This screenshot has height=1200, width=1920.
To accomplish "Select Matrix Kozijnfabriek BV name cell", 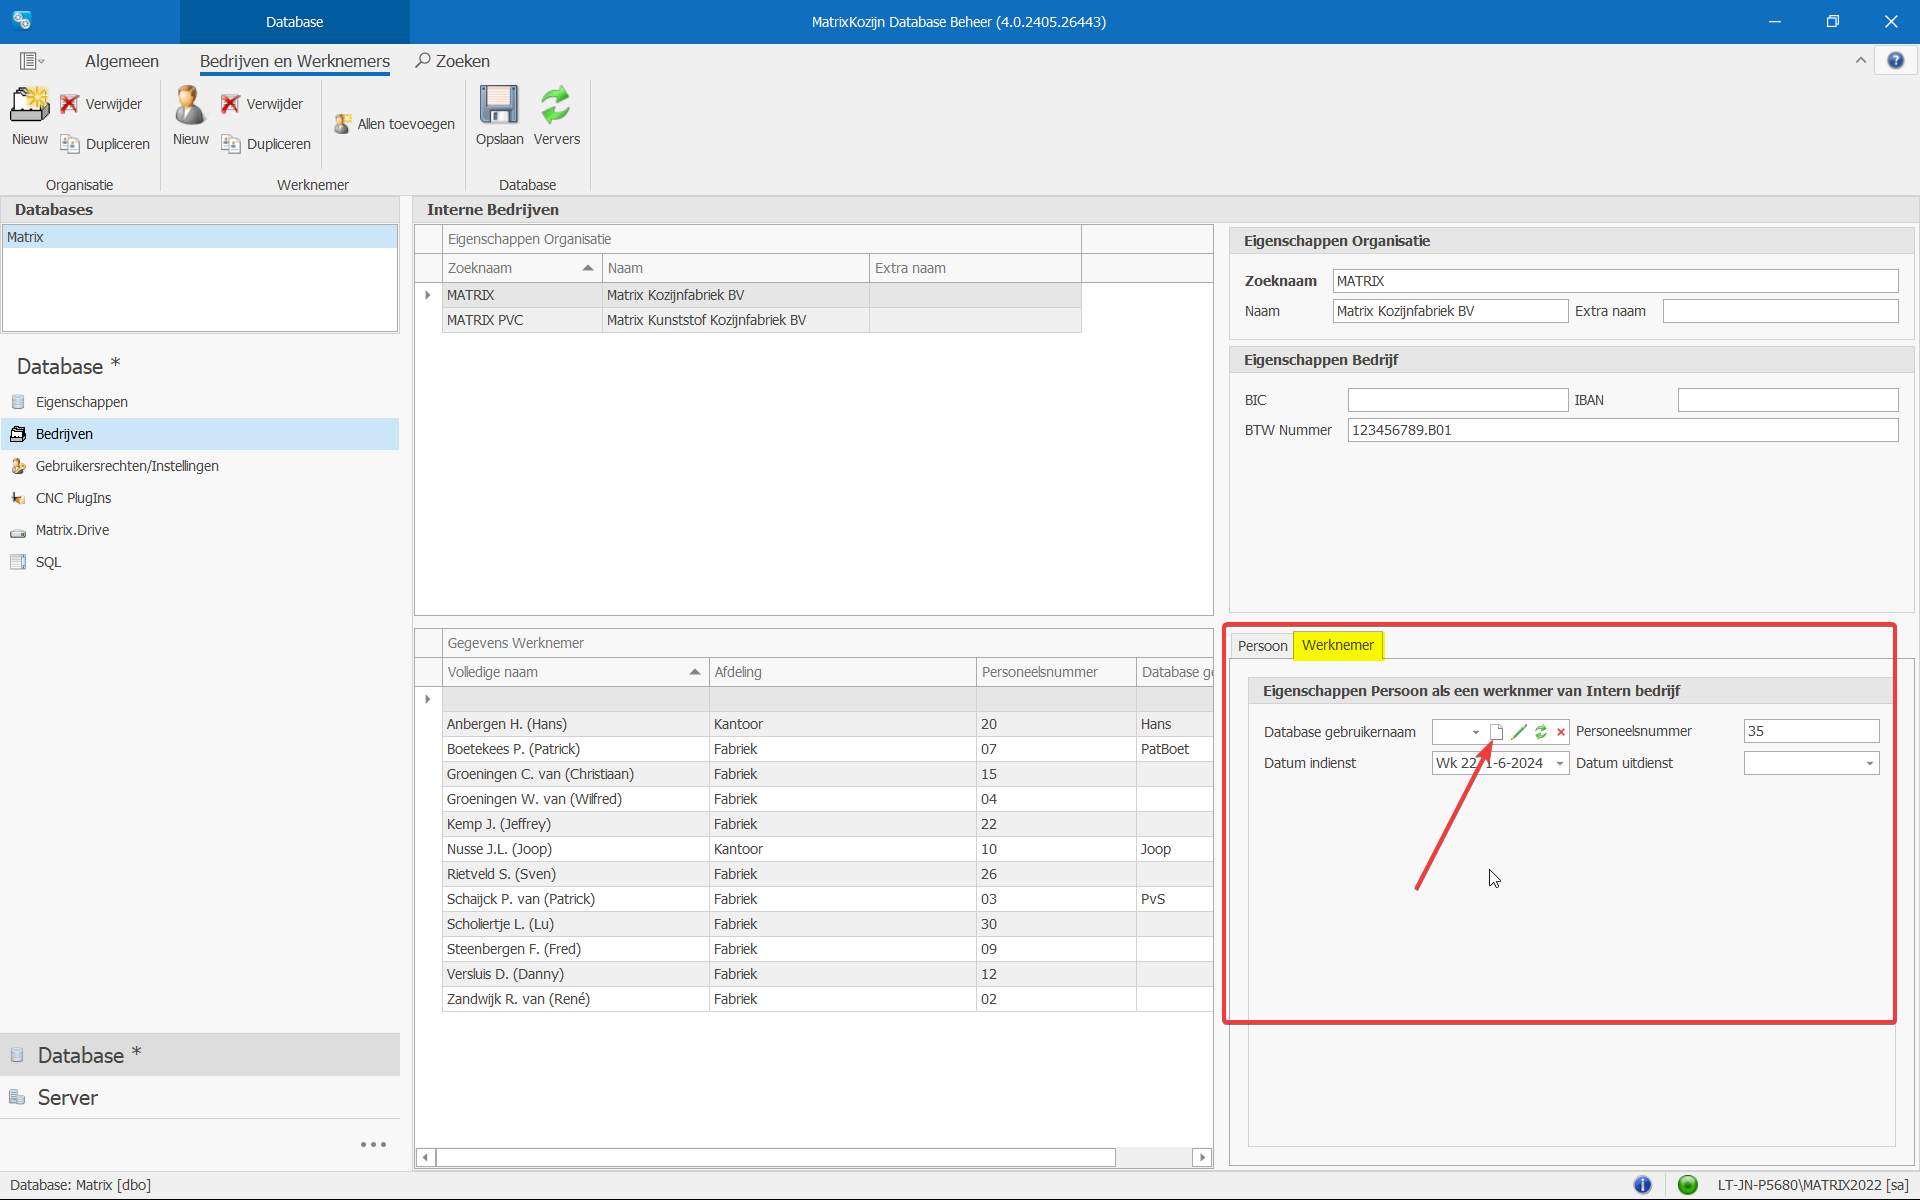I will pos(735,295).
